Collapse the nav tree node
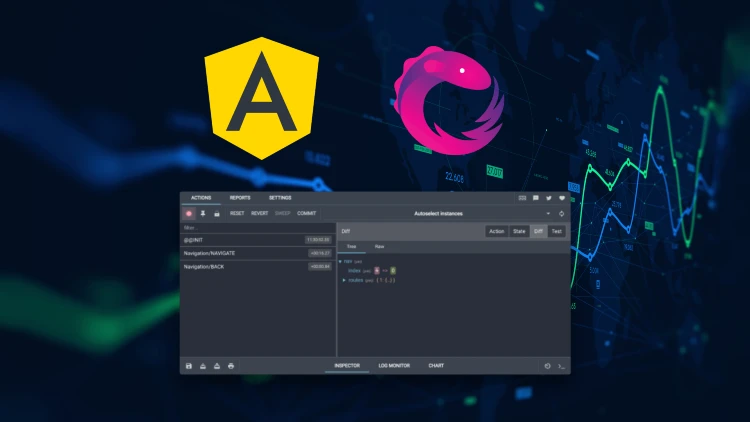The image size is (750, 422). pyautogui.click(x=341, y=262)
